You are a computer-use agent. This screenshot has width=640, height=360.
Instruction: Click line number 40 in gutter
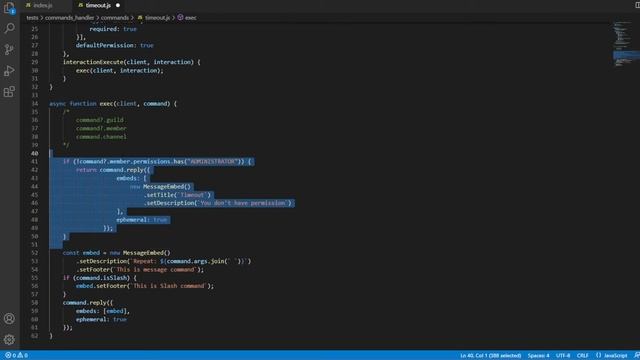(34, 153)
